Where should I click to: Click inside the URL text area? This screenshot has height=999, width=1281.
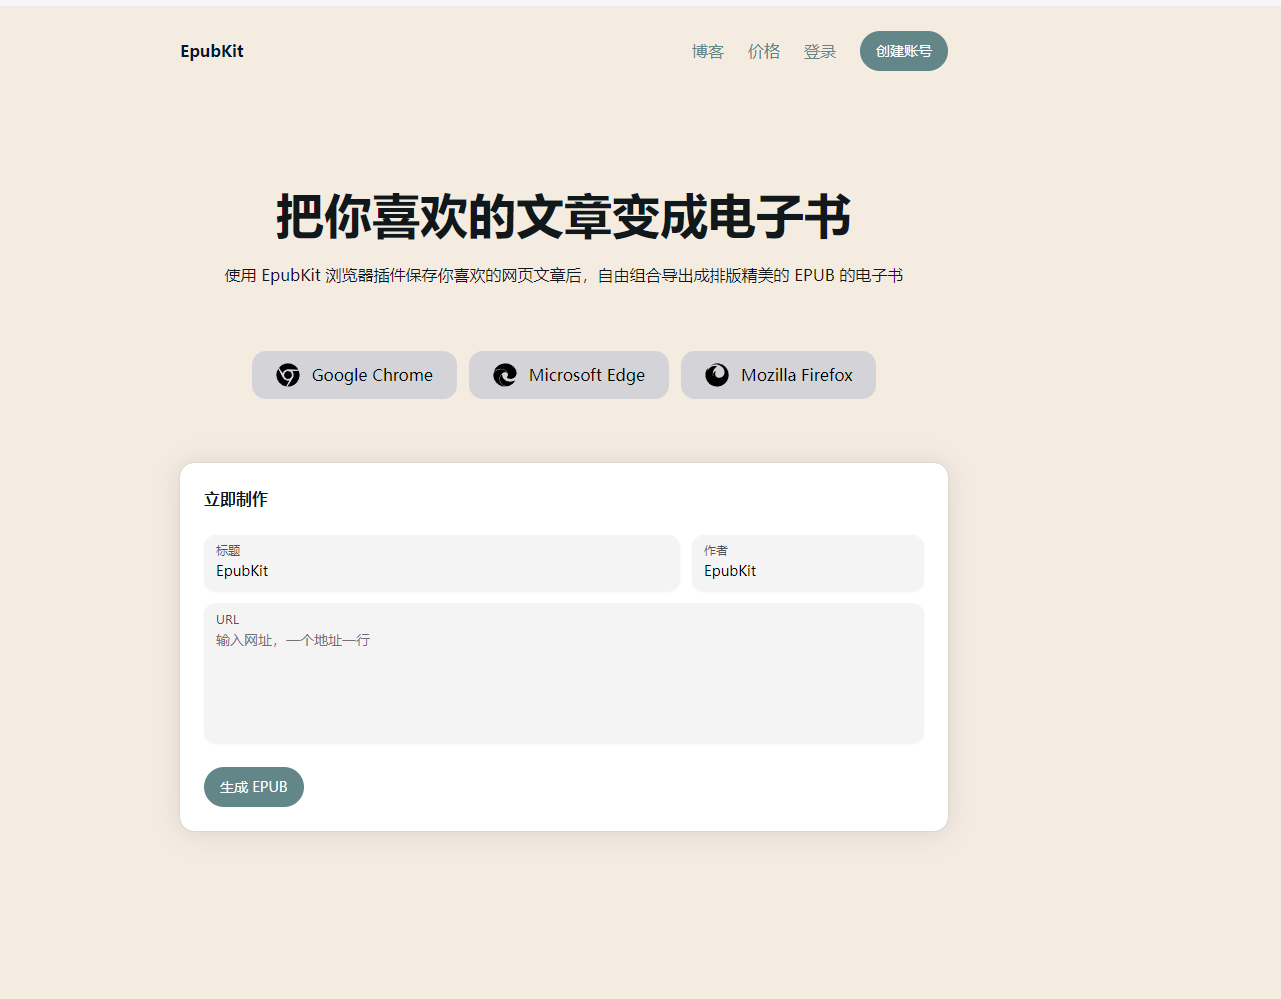[x=564, y=685]
